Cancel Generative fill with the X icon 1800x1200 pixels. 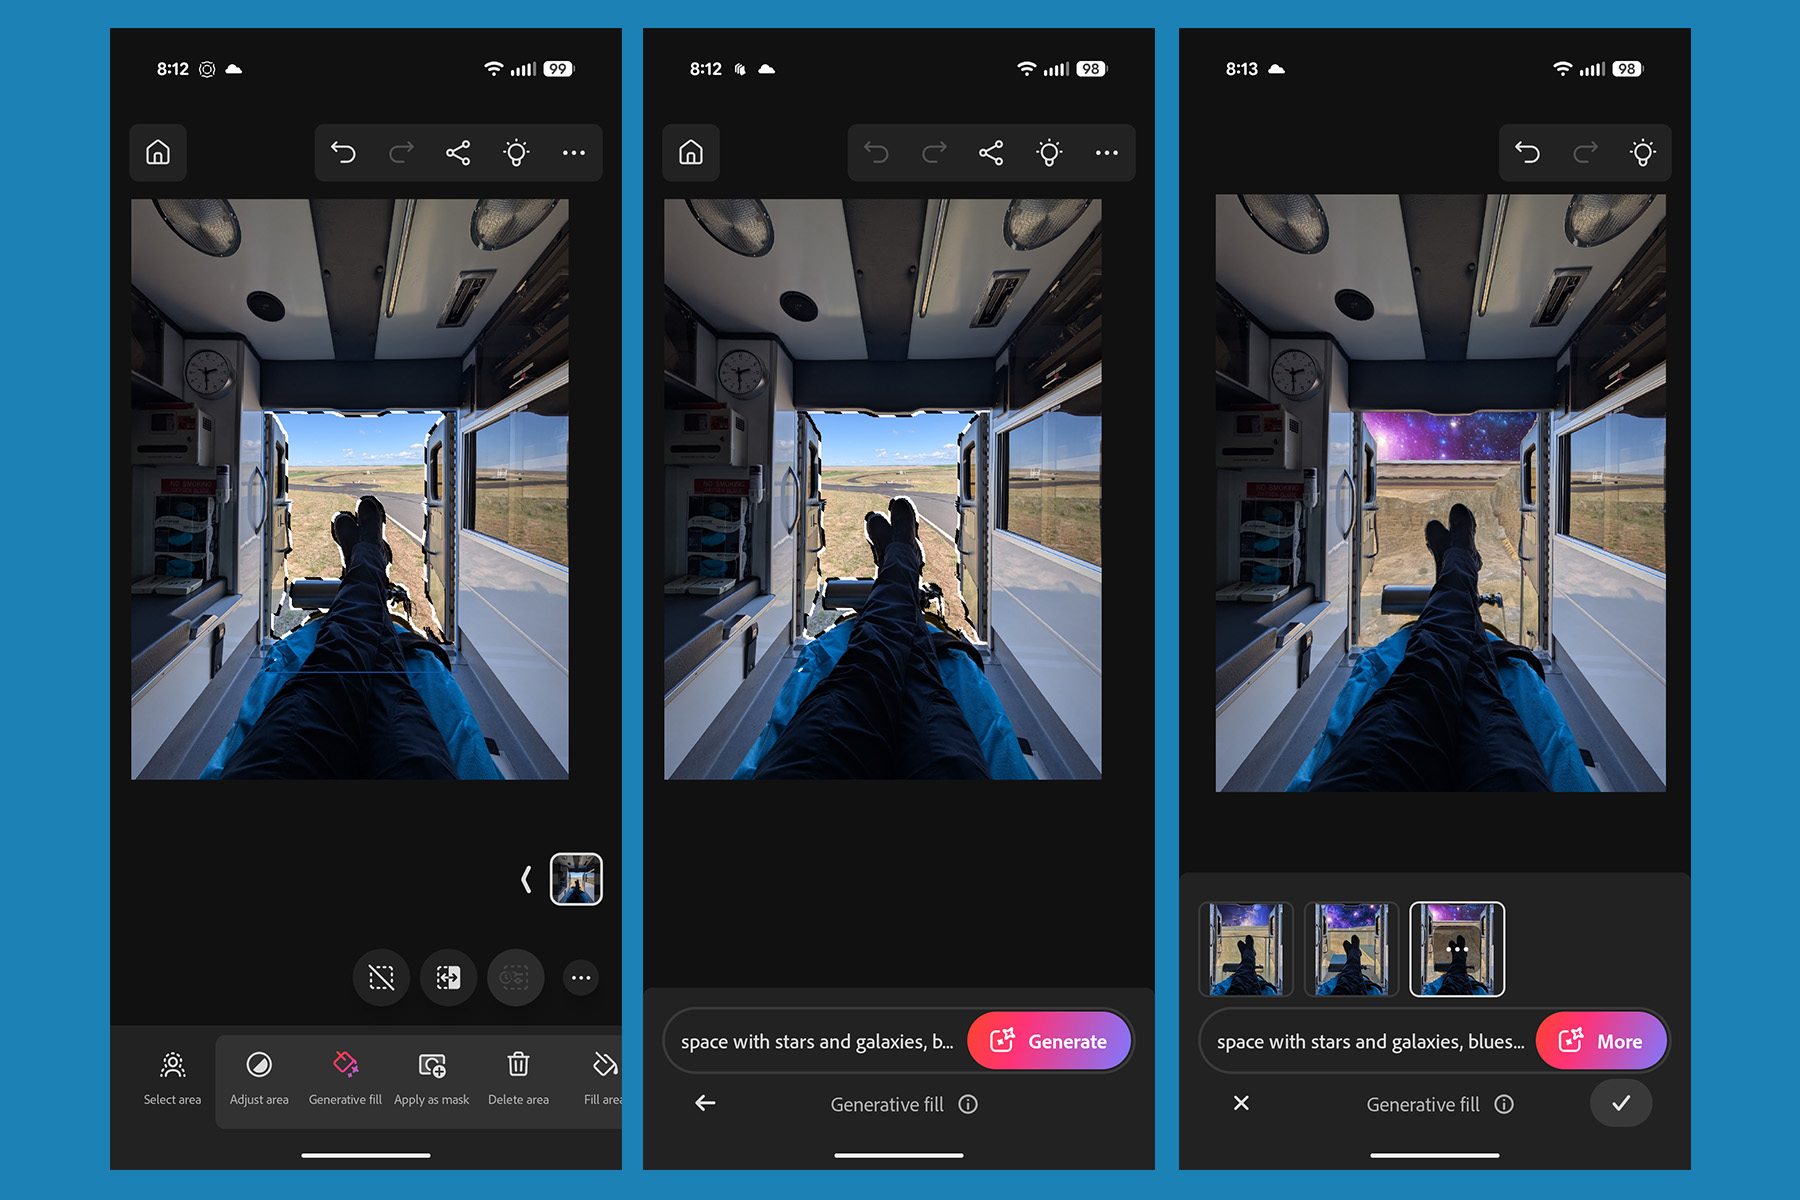coord(1241,1103)
